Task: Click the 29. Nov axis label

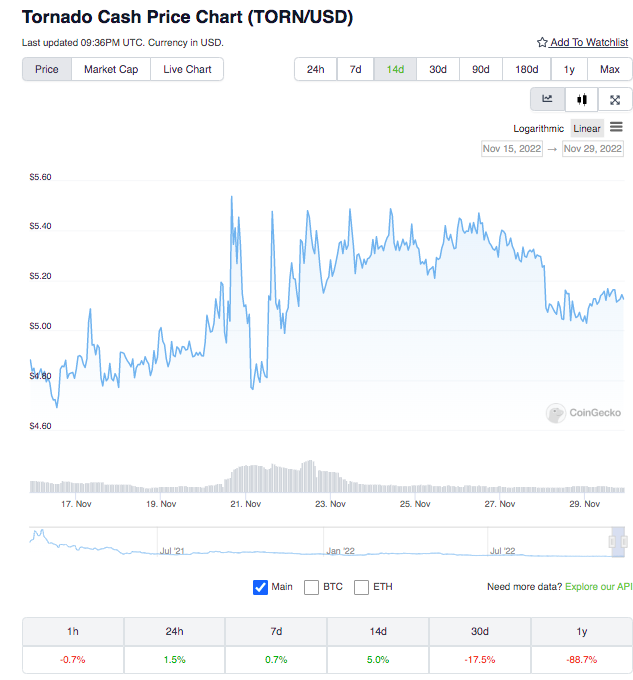Action: 584,504
